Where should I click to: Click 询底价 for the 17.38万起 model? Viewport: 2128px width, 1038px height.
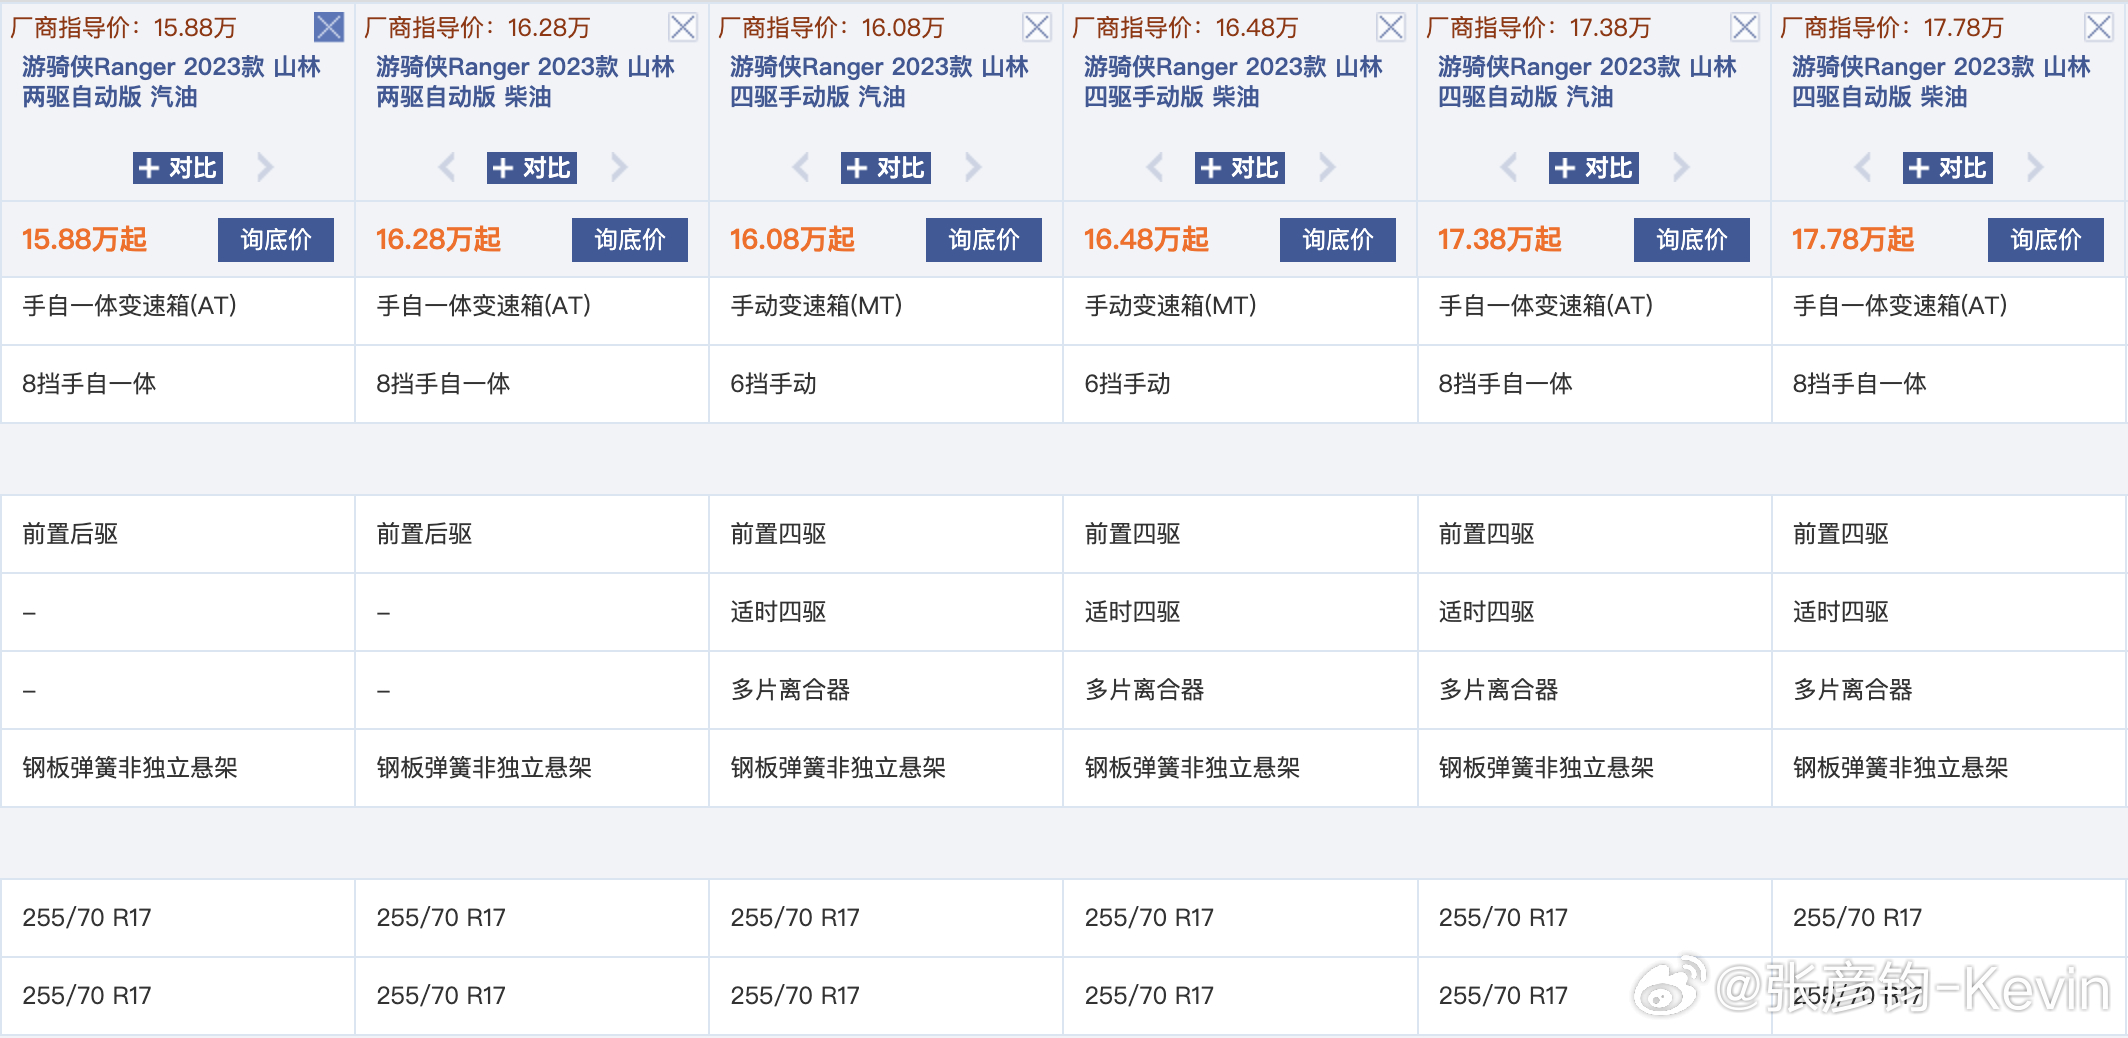coord(1692,240)
